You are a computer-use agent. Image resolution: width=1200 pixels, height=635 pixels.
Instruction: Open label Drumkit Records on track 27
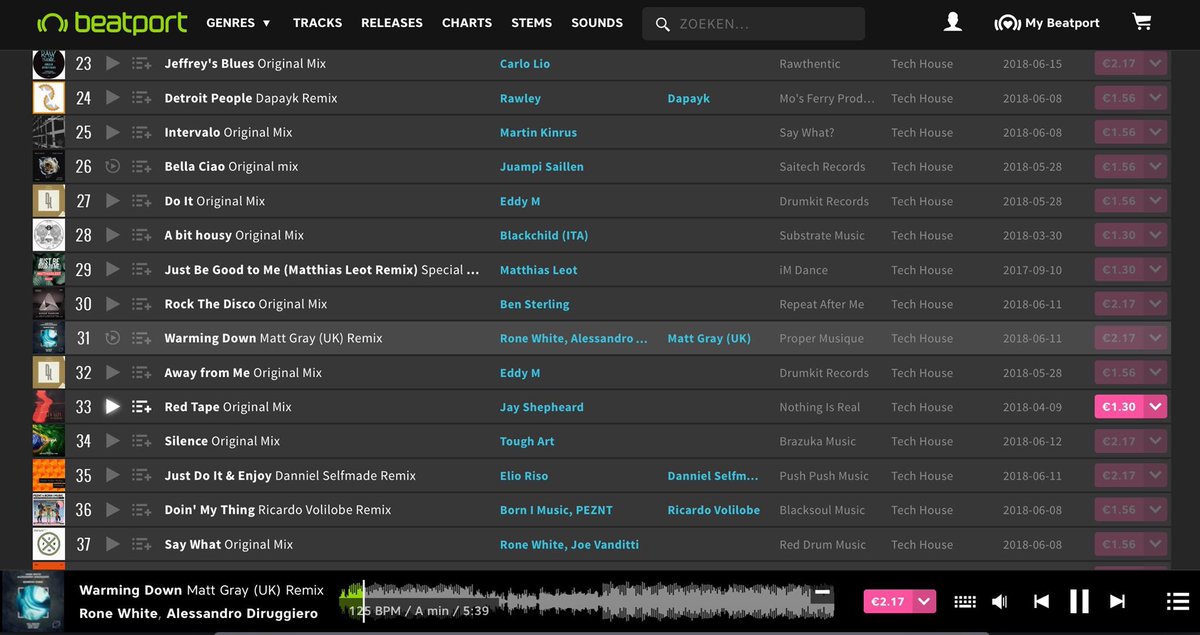coord(824,201)
